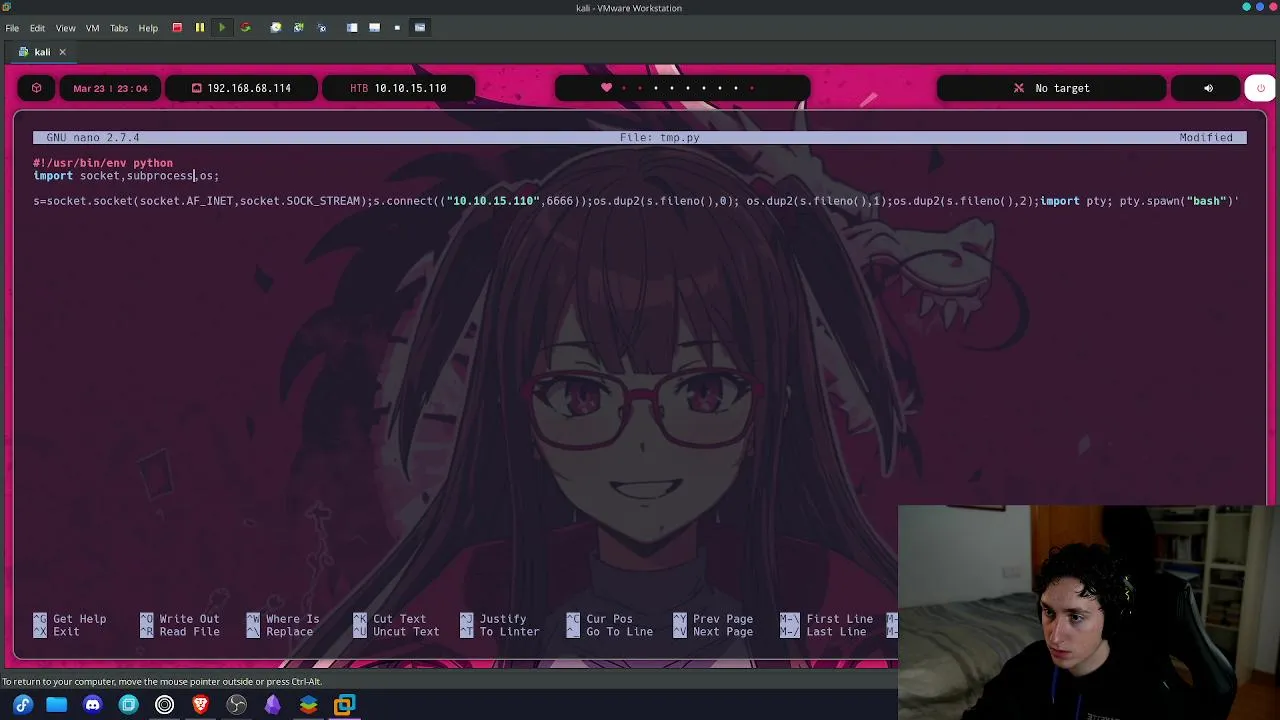1280x720 pixels.
Task: Click the Next Page shortcut label
Action: tap(723, 632)
